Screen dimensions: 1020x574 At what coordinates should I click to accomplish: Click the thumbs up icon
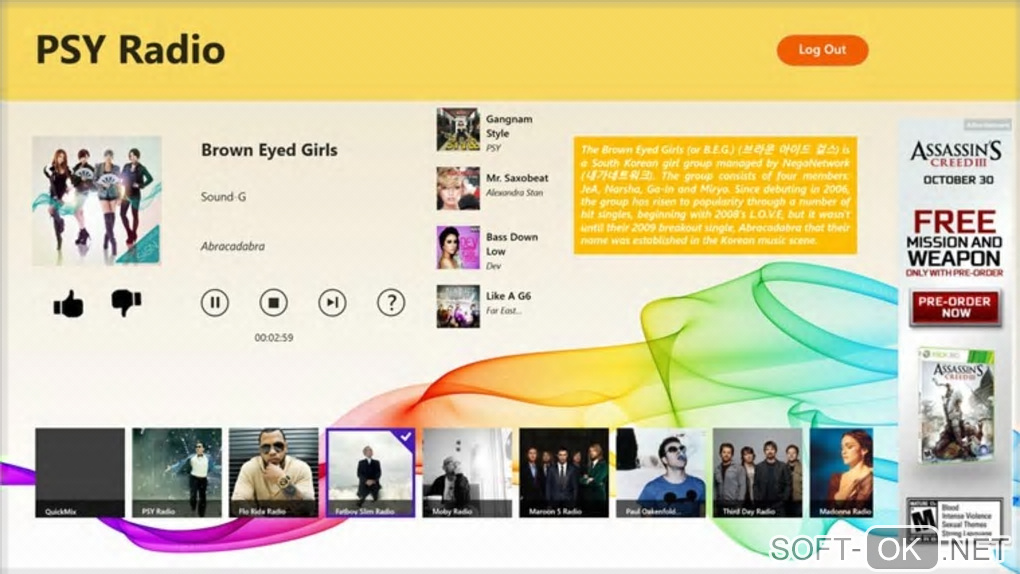[68, 303]
